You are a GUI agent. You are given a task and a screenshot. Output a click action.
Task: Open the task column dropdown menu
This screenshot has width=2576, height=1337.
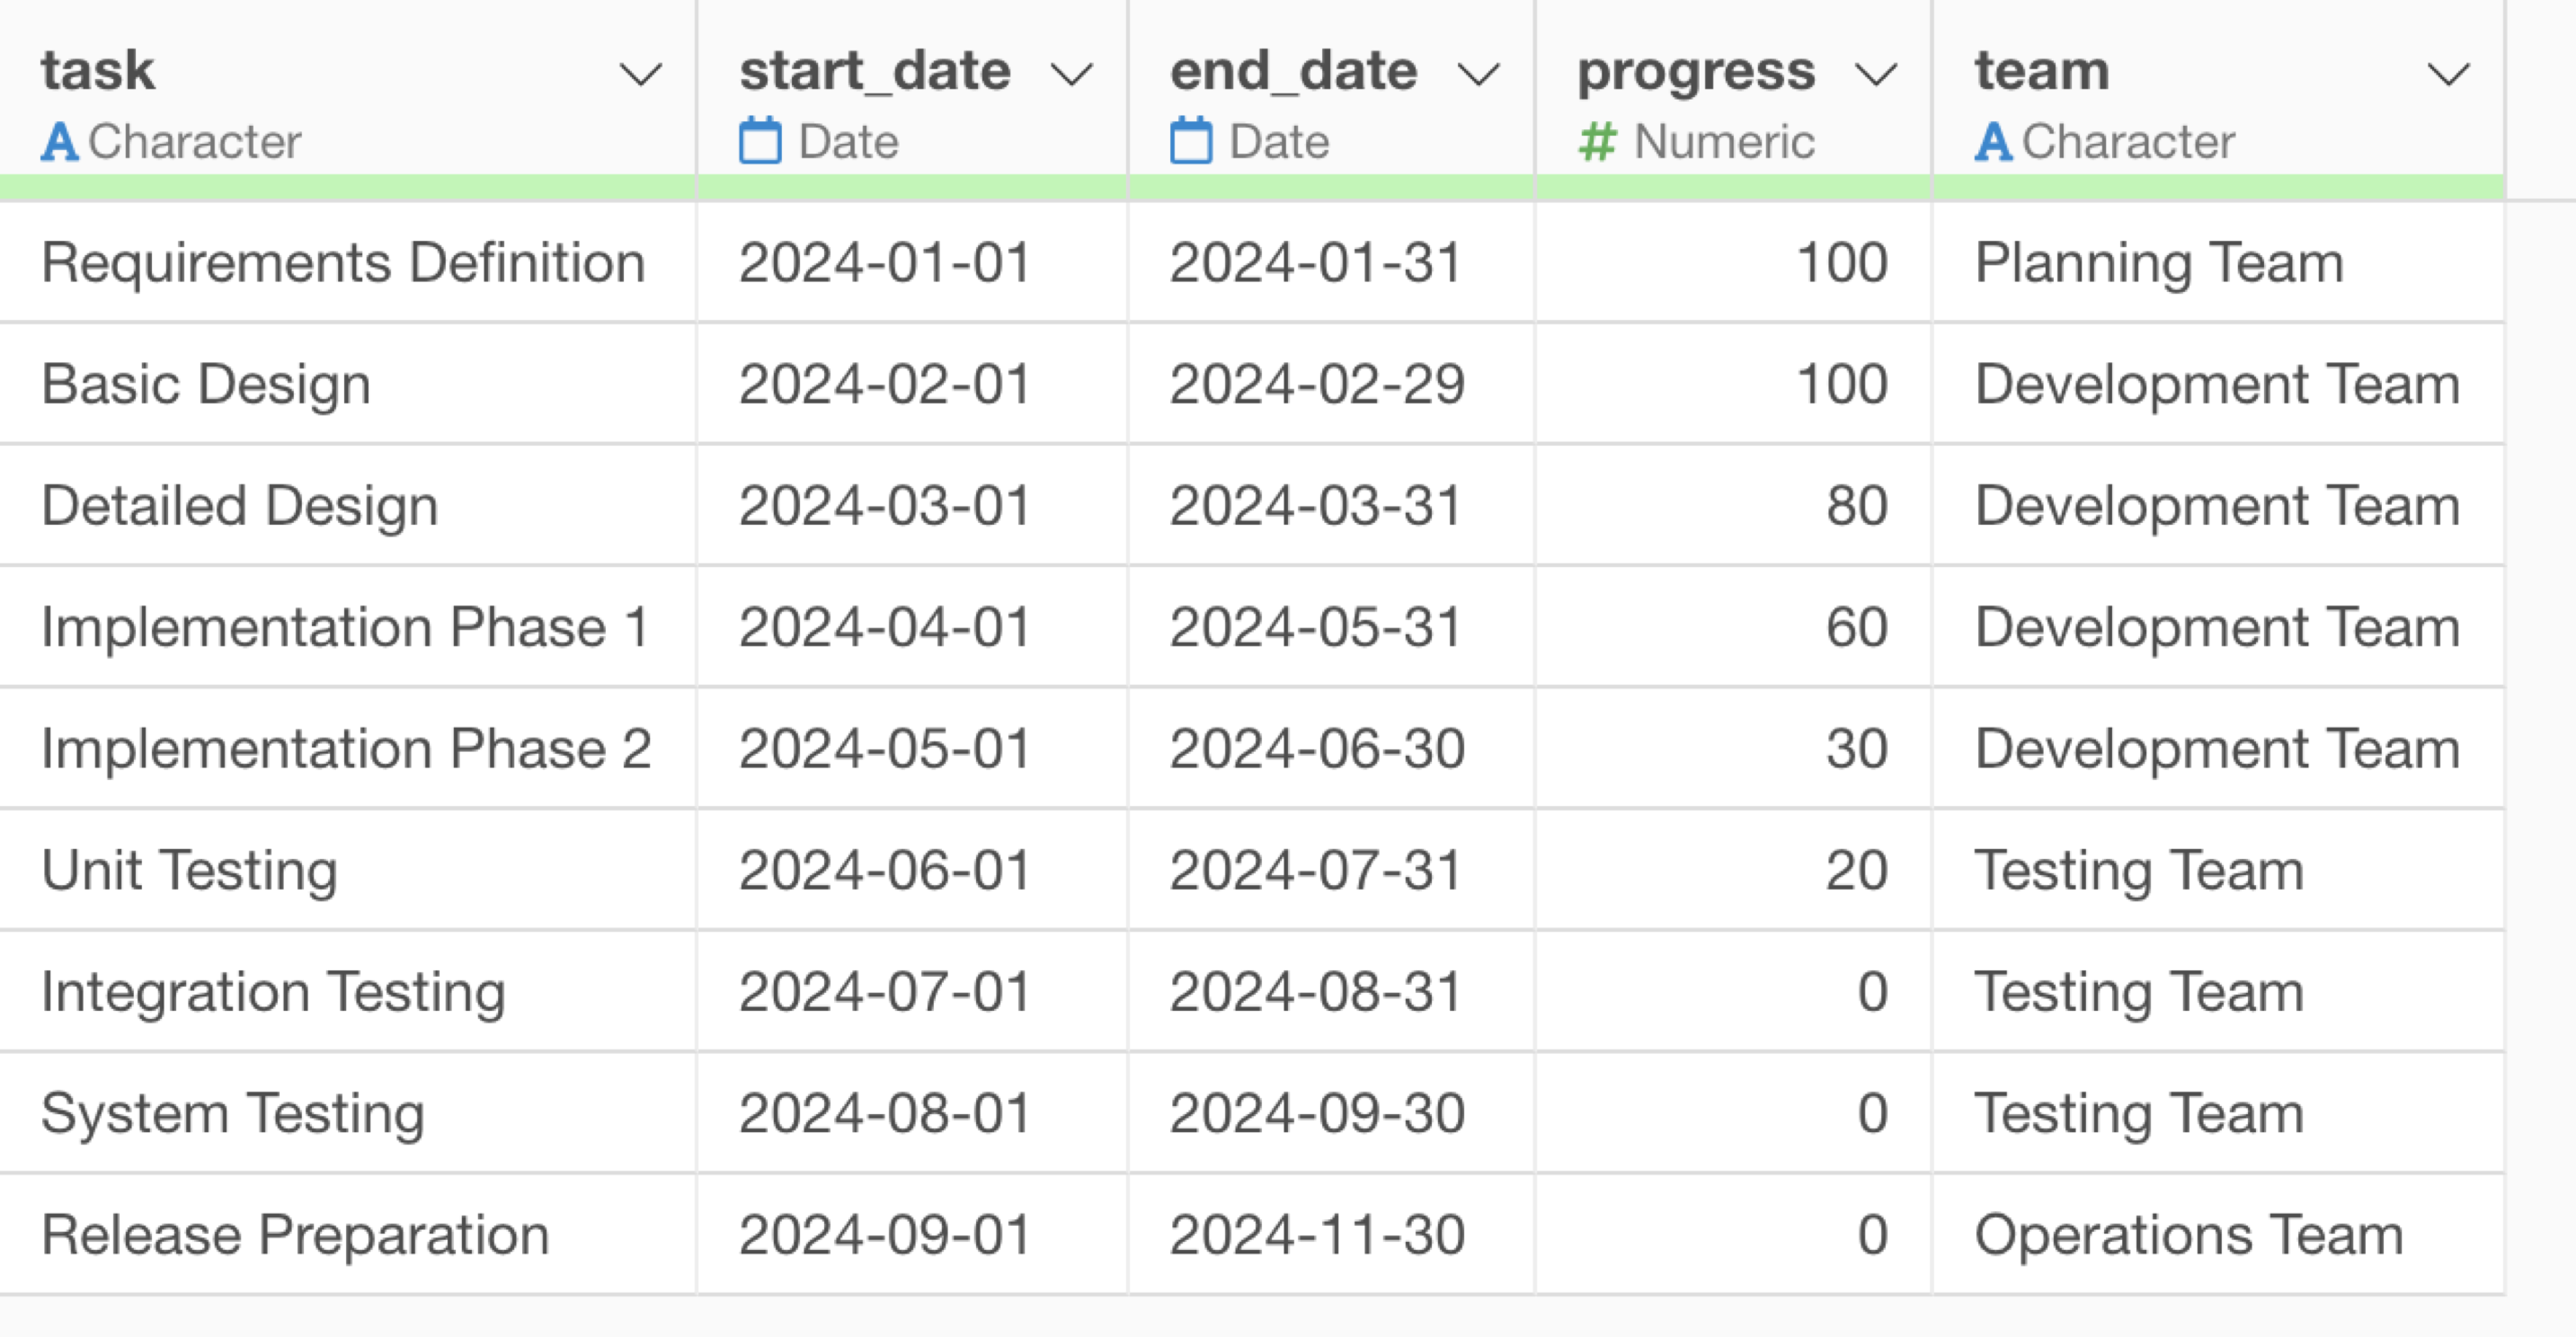(640, 74)
